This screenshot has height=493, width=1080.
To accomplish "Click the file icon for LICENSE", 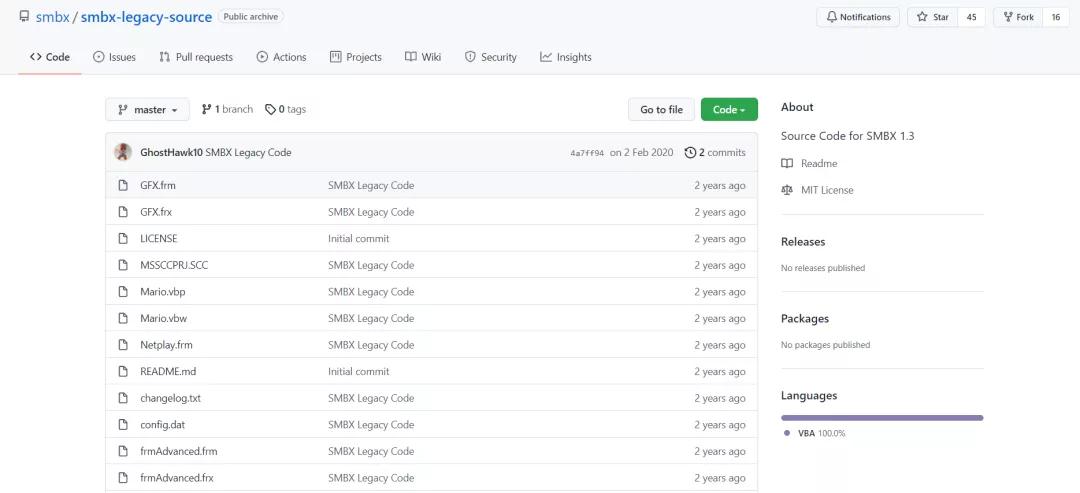I will (x=123, y=238).
